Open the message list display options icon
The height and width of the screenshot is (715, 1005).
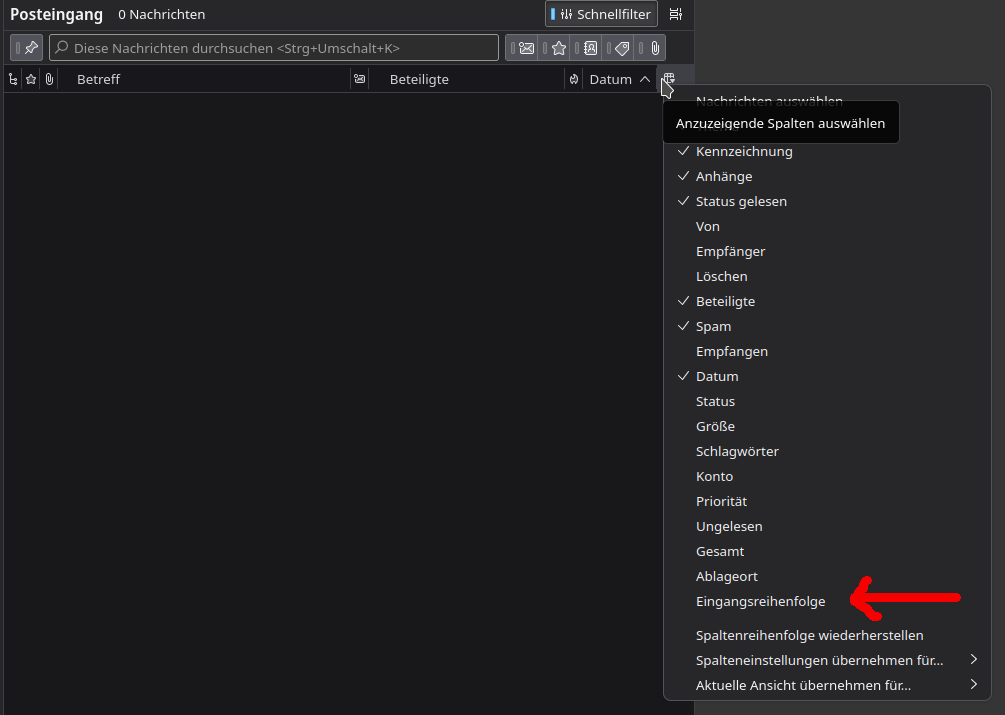click(x=676, y=14)
